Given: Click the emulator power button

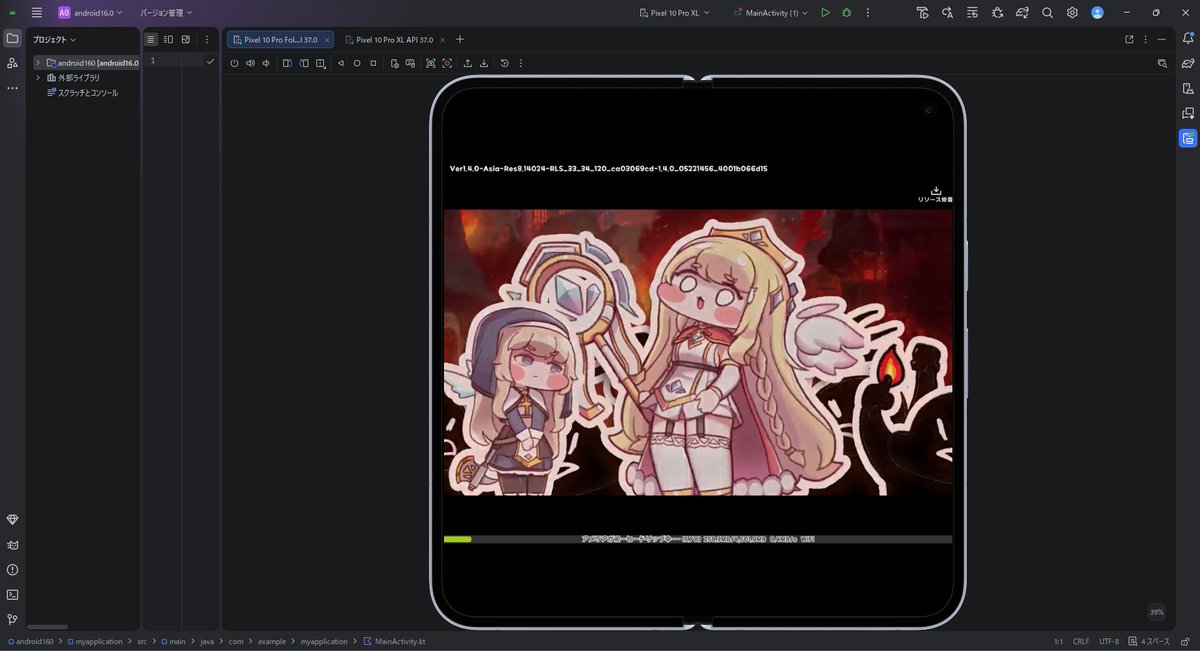Looking at the screenshot, I should coord(234,63).
